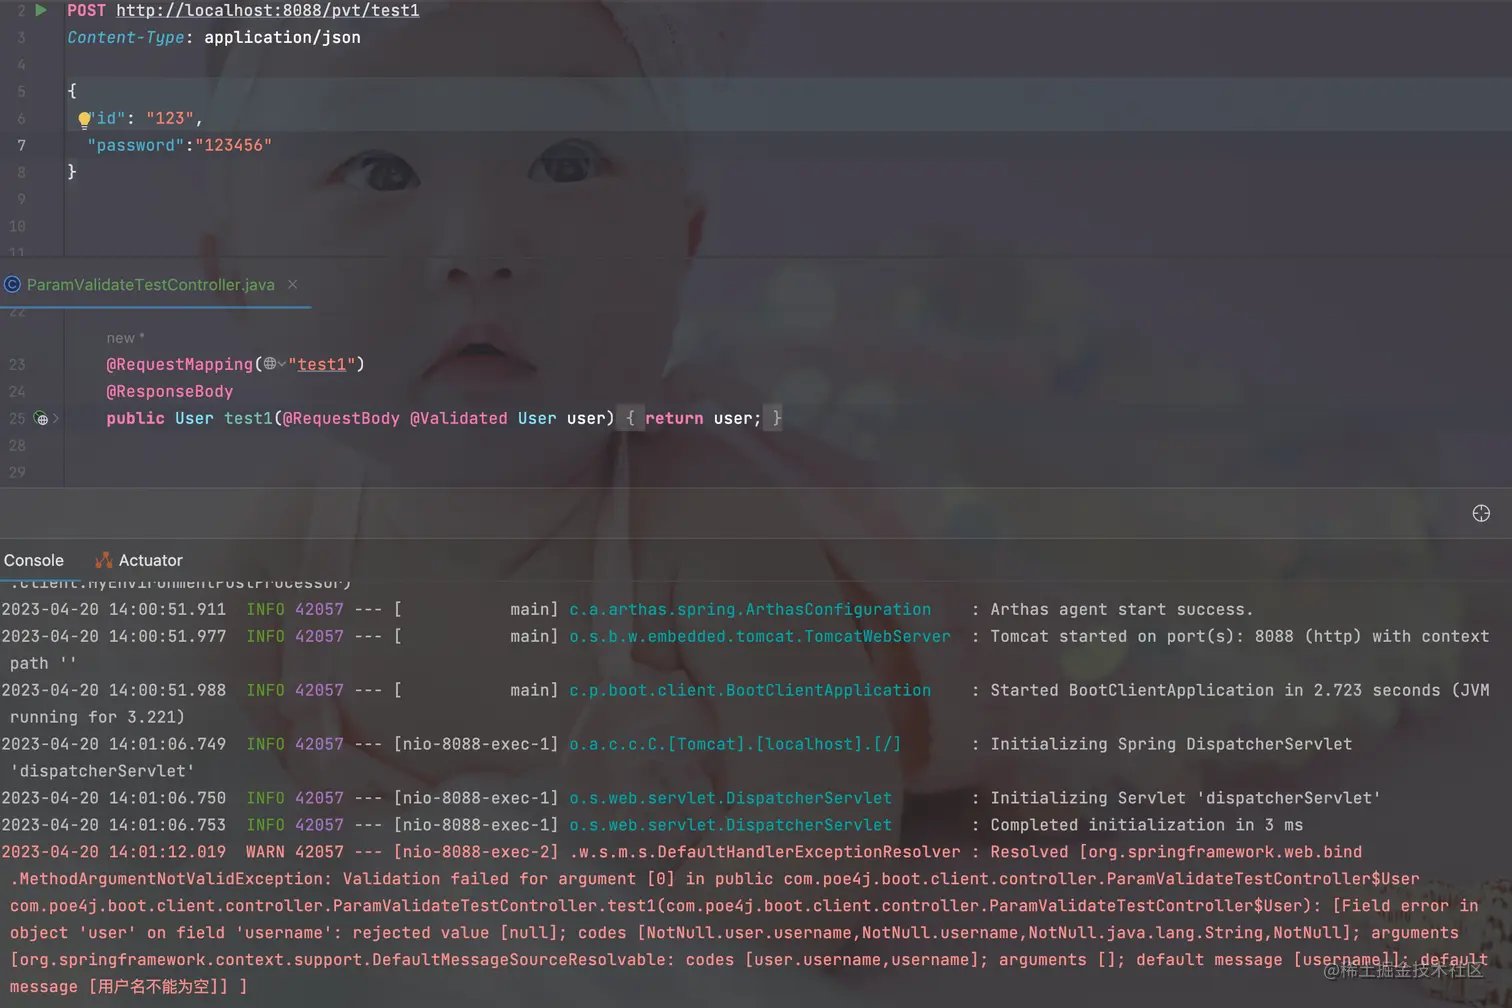Open the ParamValidateTestController.java tab
The image size is (1512, 1008).
(x=150, y=285)
